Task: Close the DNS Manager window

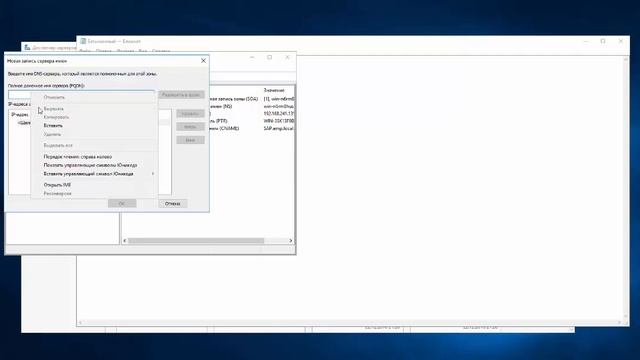Action: tap(287, 58)
